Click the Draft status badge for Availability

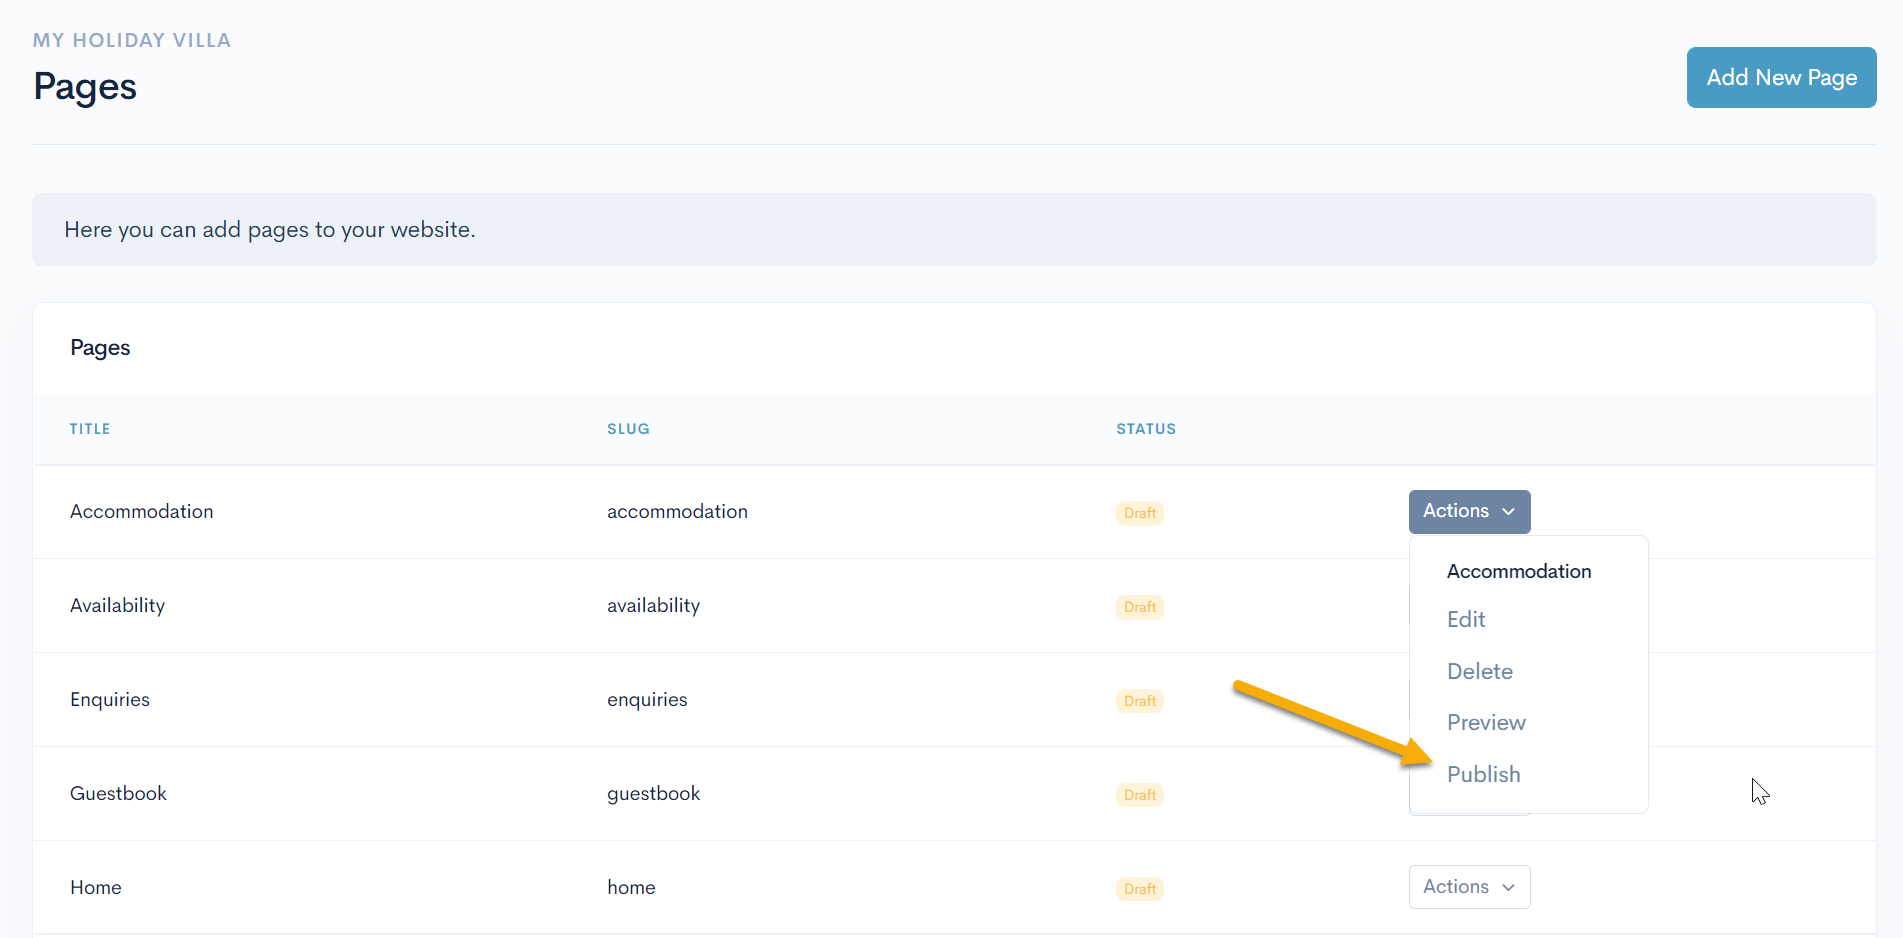(1139, 607)
